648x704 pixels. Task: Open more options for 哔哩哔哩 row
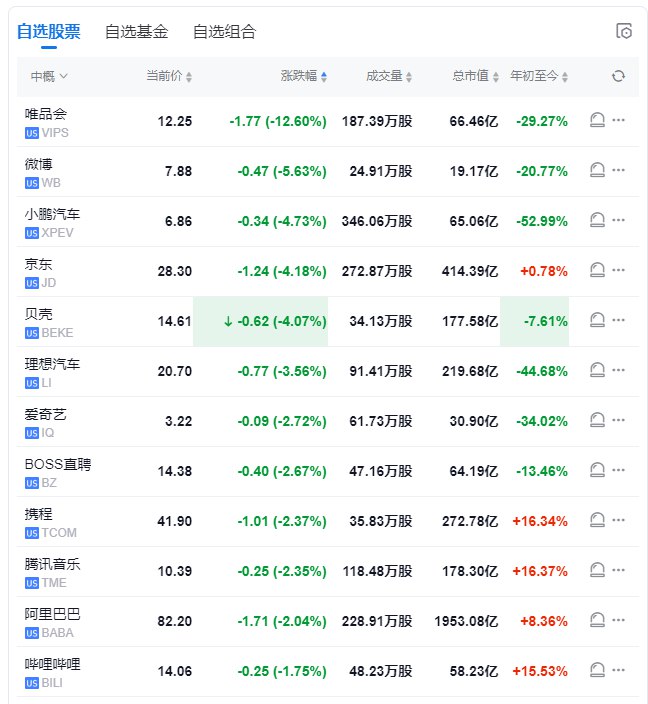click(618, 670)
